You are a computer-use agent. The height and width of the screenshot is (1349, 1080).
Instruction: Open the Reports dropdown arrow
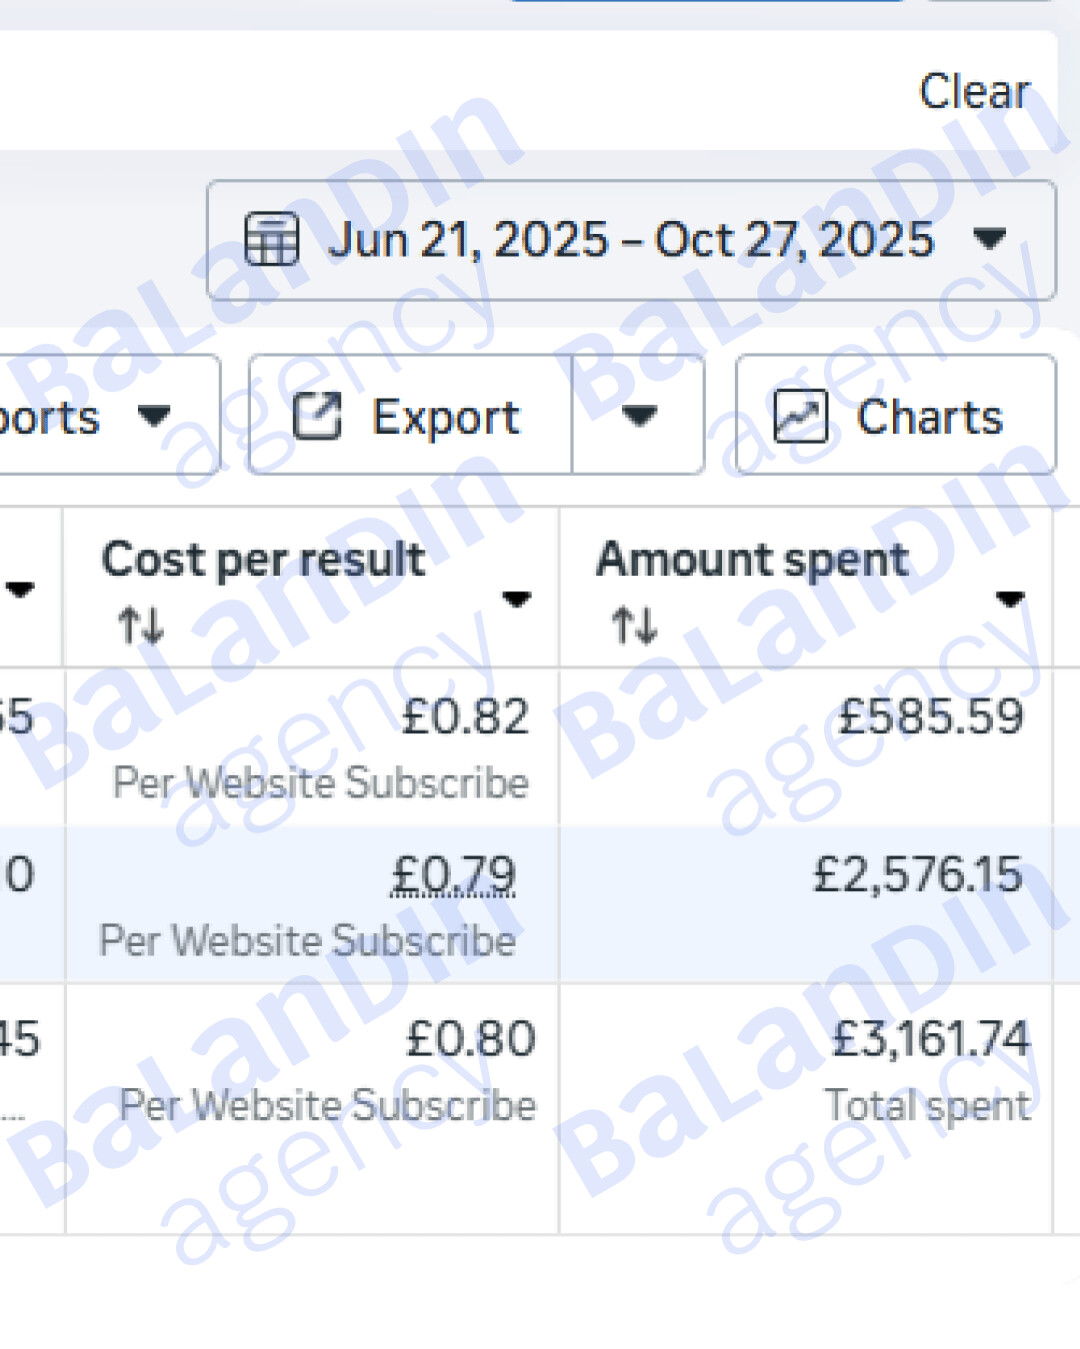[154, 415]
